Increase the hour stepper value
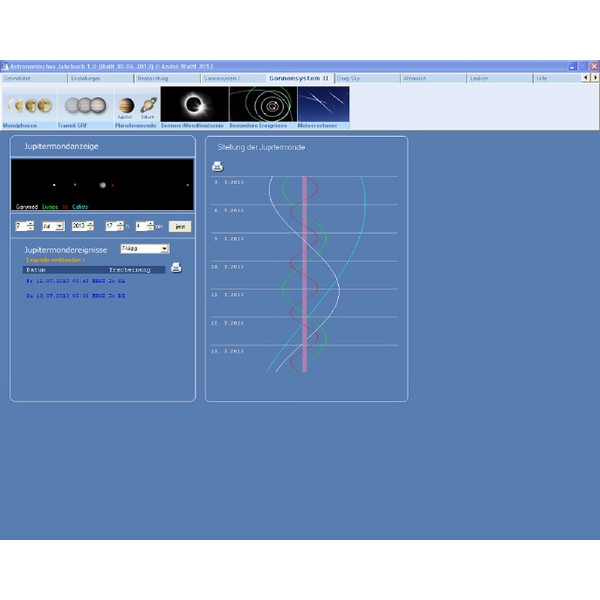600x600 pixels. click(x=121, y=224)
